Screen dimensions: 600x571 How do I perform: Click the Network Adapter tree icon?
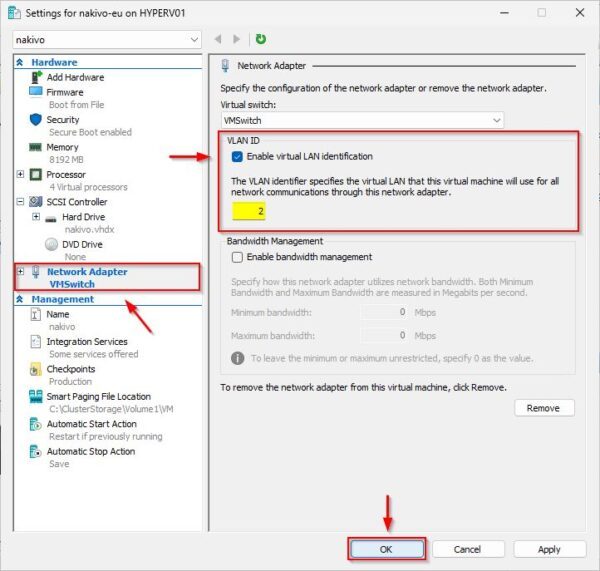point(36,271)
